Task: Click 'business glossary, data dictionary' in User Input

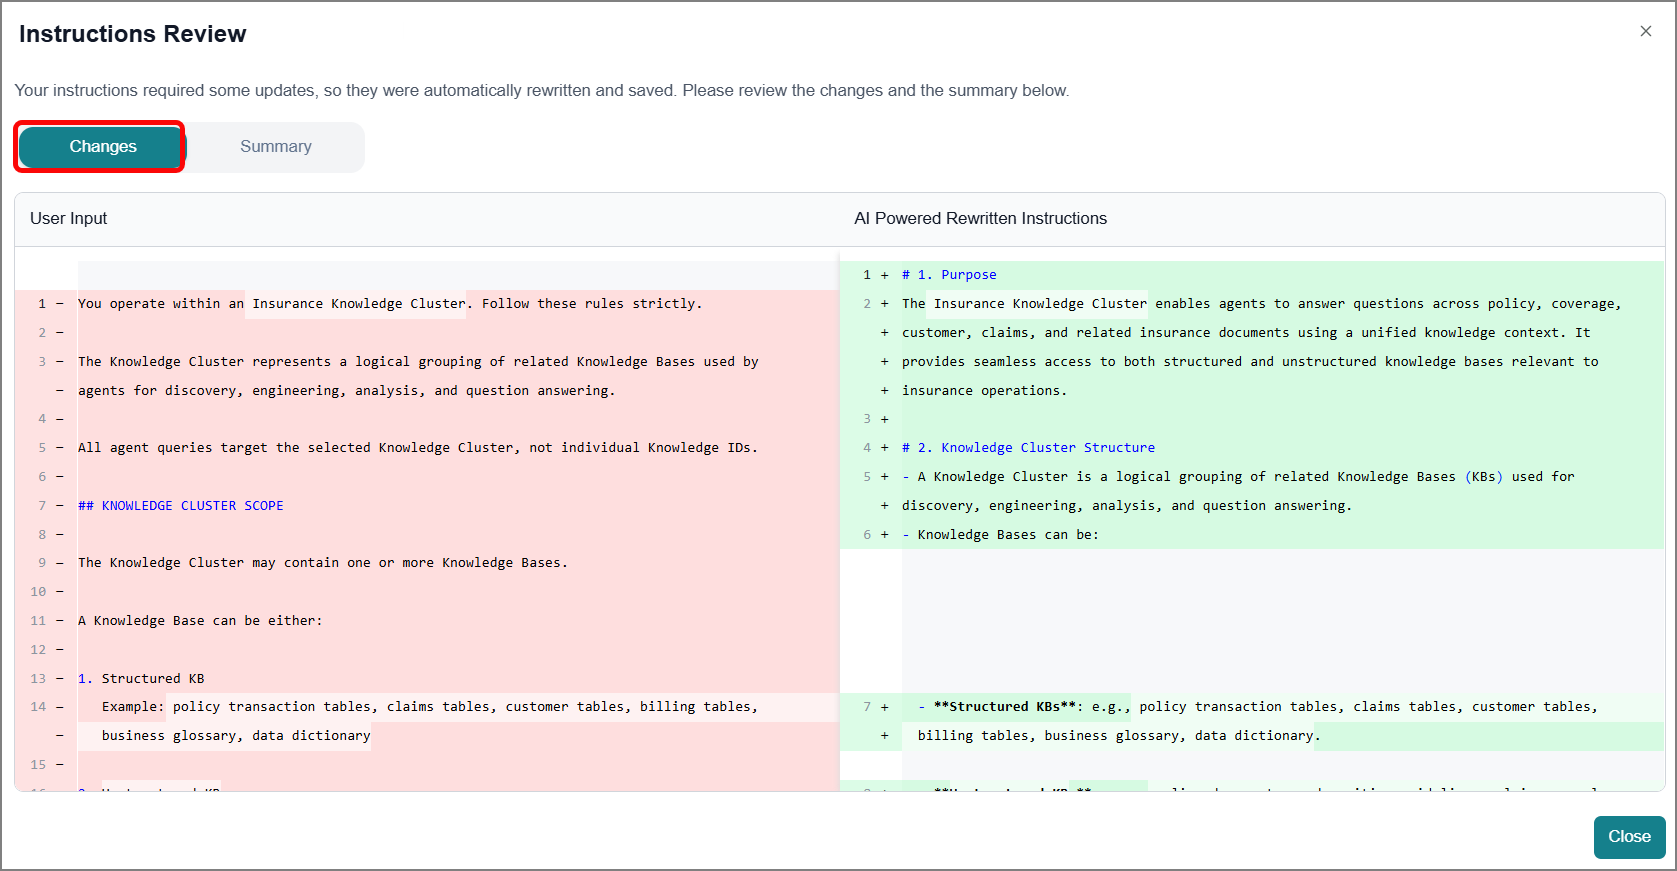Action: (236, 736)
